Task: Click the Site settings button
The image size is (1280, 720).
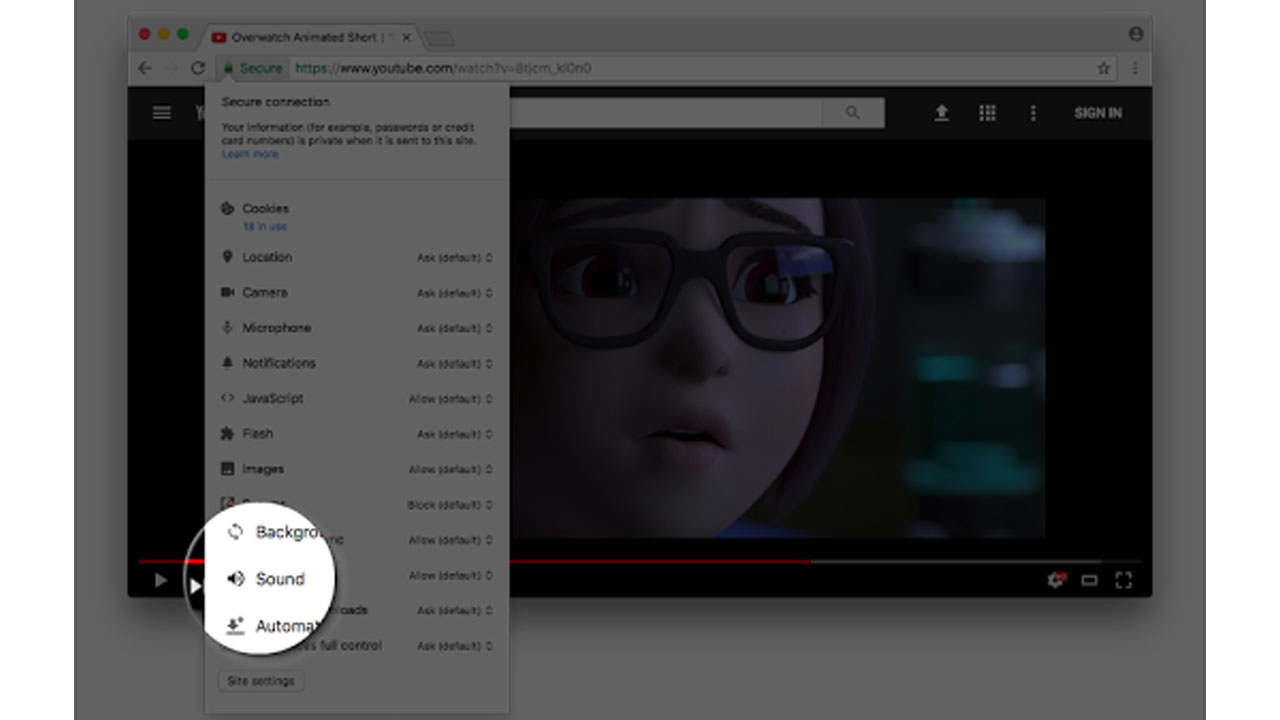Action: 261,681
